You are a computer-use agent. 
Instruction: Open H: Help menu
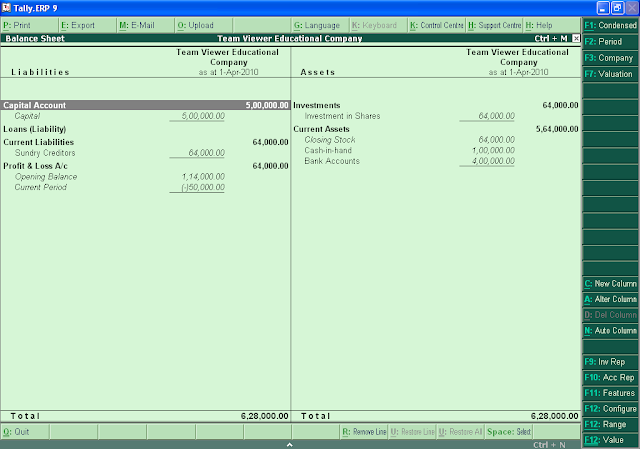(552, 25)
